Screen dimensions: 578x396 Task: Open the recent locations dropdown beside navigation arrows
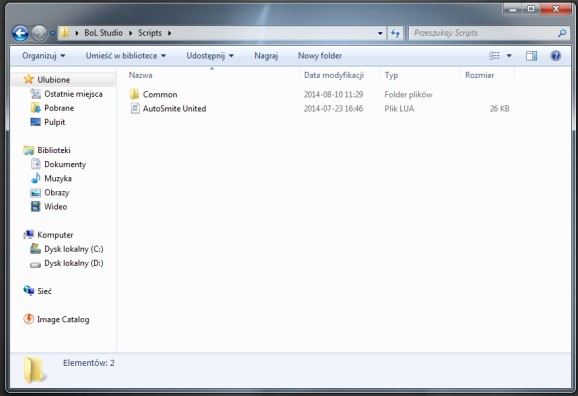pos(52,33)
